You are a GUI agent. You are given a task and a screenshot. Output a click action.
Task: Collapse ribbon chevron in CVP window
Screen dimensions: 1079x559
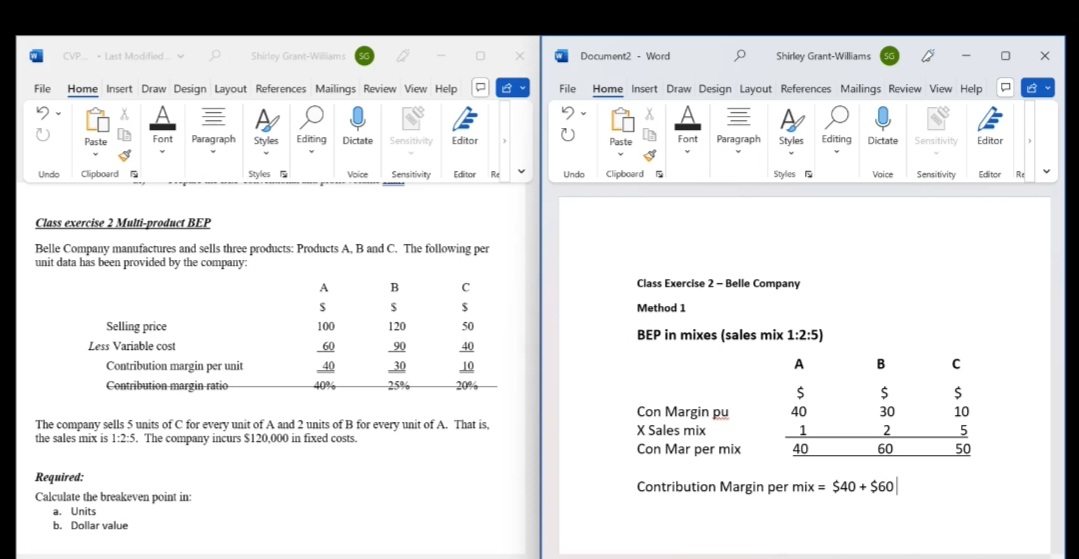point(521,171)
